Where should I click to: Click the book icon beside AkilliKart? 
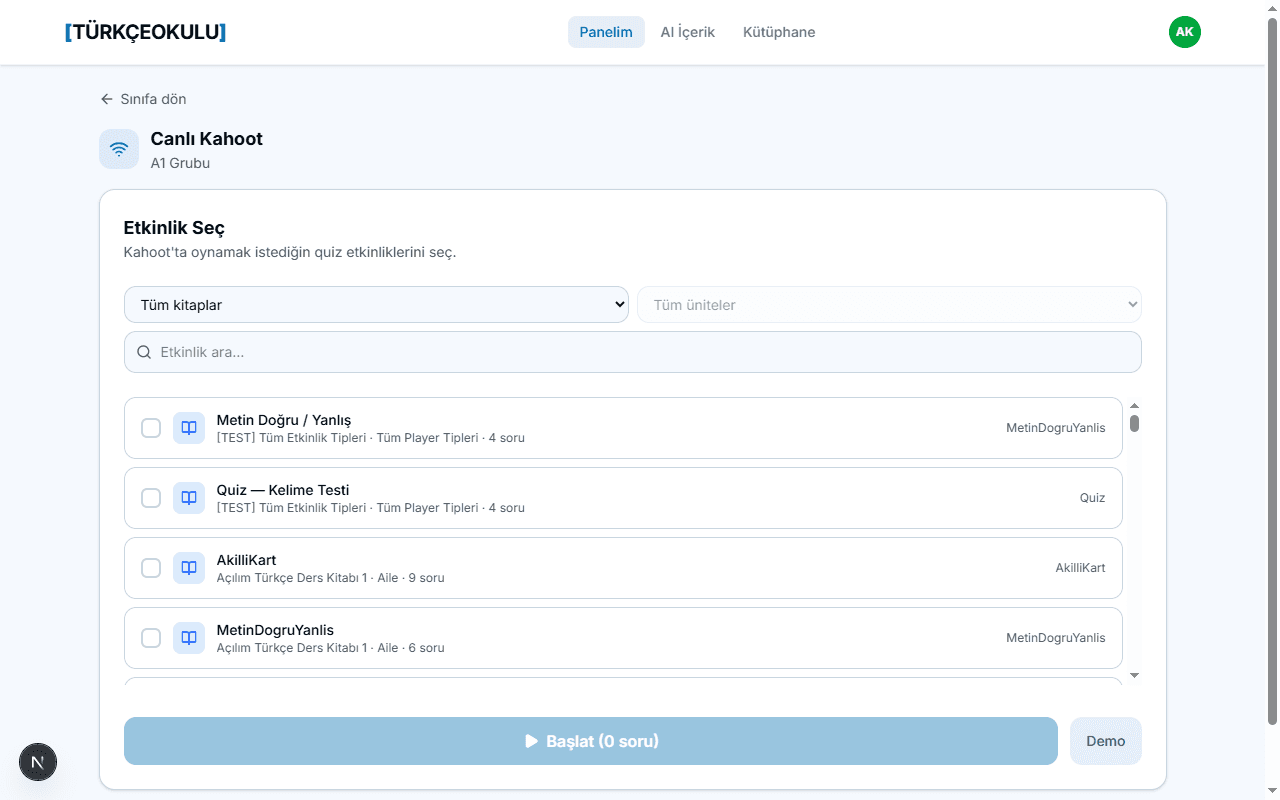(x=189, y=568)
